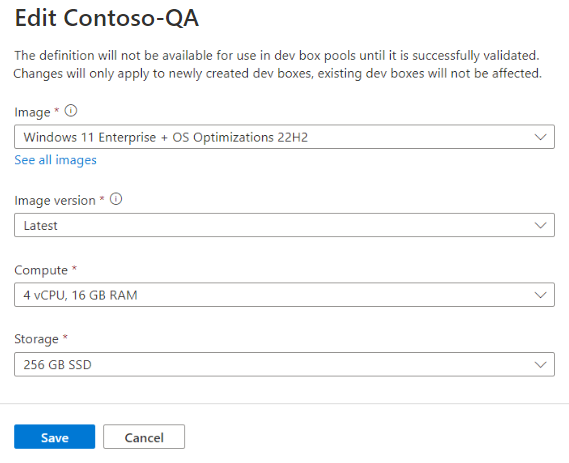Expand the Image dropdown chevron arrow
Image resolution: width=569 pixels, height=463 pixels.
[540, 137]
